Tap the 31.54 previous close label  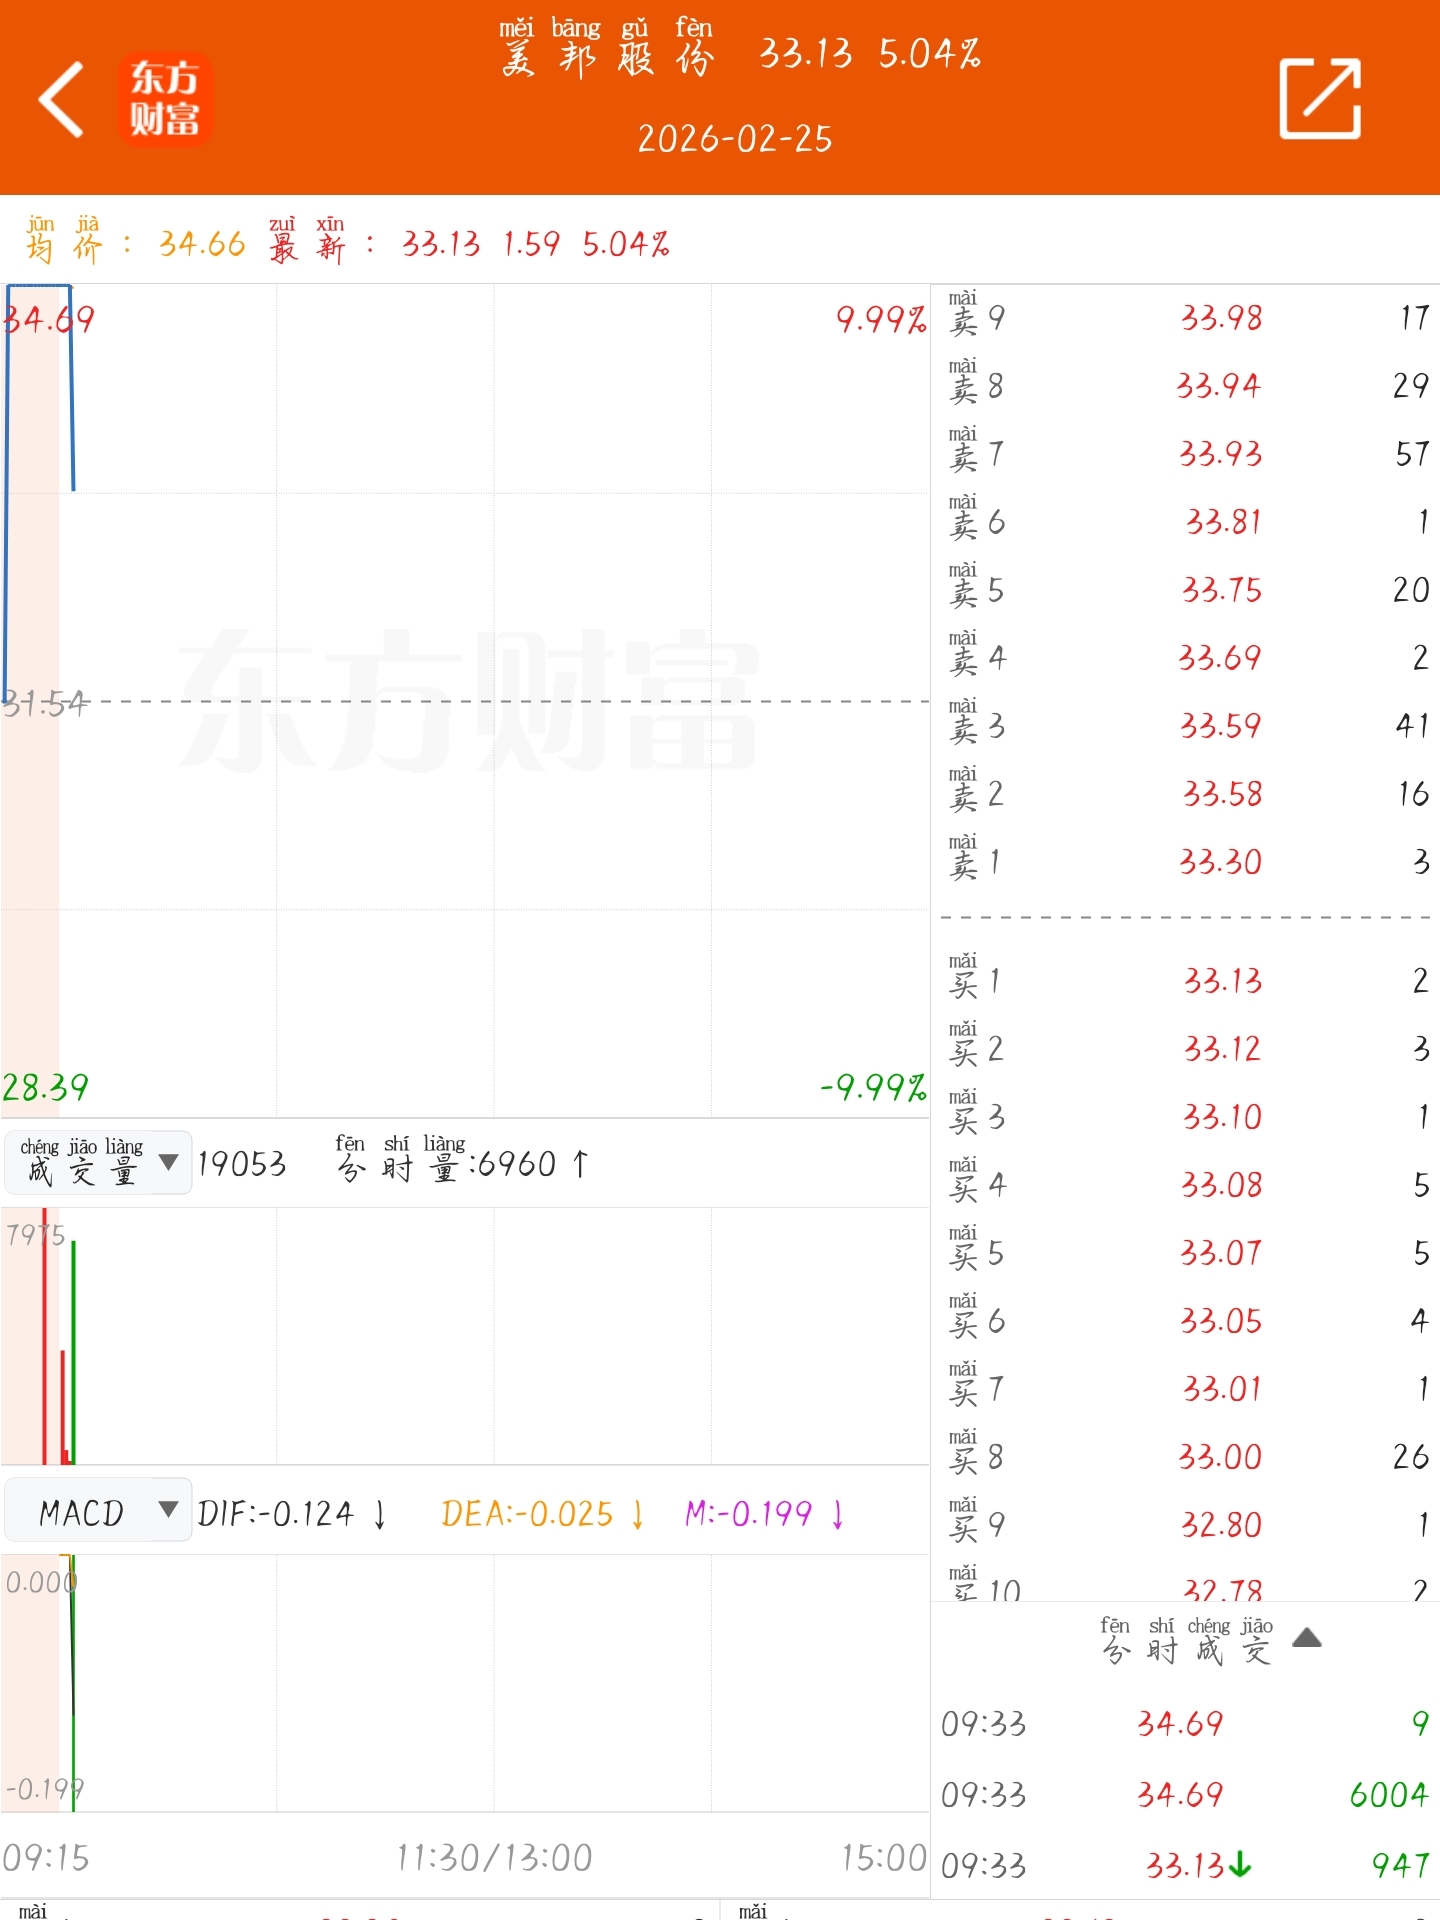(45, 704)
